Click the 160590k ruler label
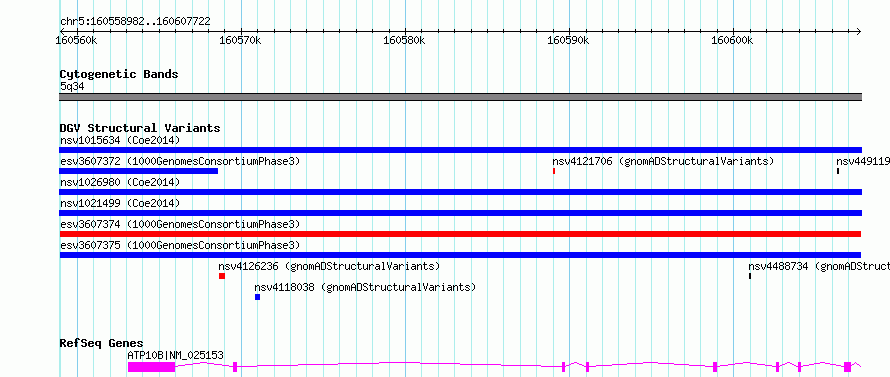Screen dimensions: 890x377 tap(569, 40)
